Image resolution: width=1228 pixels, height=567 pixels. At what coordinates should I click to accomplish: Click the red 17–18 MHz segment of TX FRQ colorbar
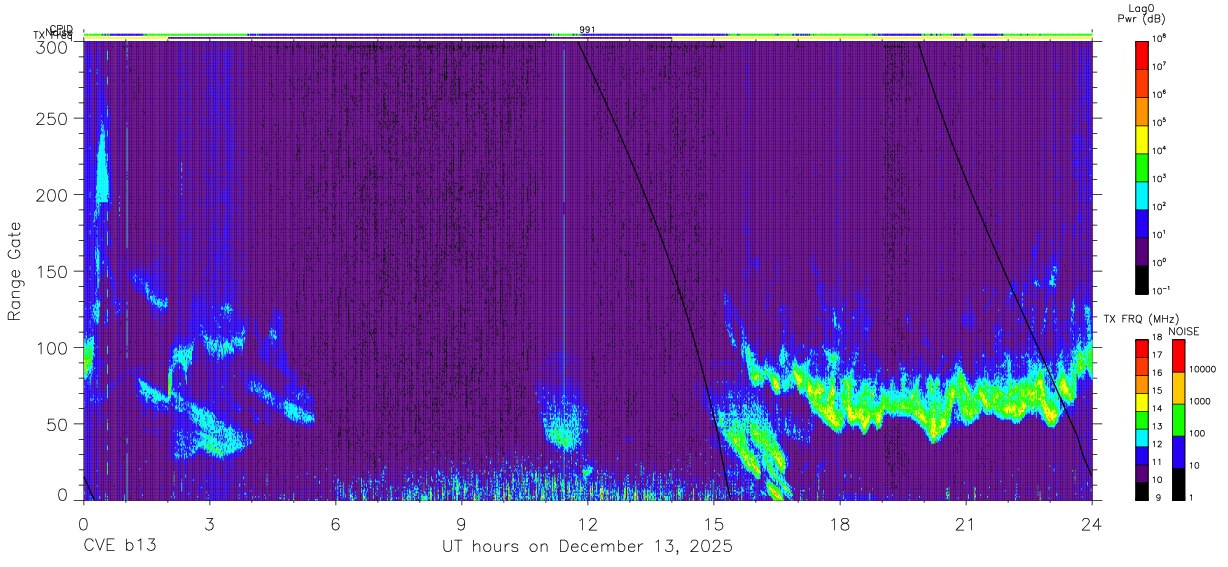(x=1141, y=349)
